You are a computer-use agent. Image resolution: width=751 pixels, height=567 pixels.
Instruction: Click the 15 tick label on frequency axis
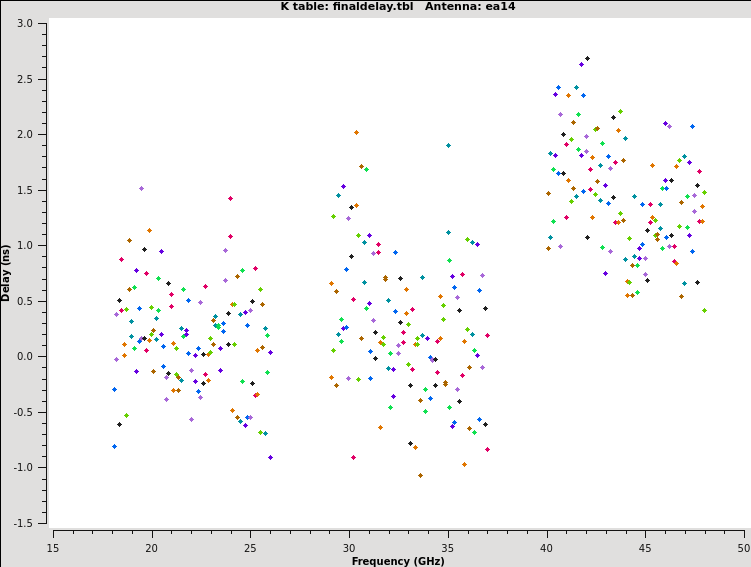pyautogui.click(x=53, y=547)
